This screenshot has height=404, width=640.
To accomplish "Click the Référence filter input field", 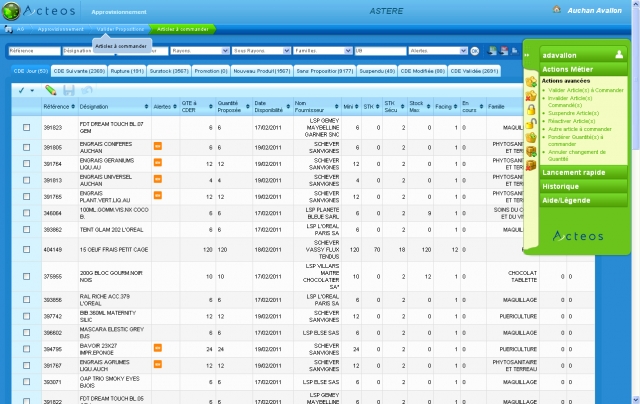I will (34, 51).
